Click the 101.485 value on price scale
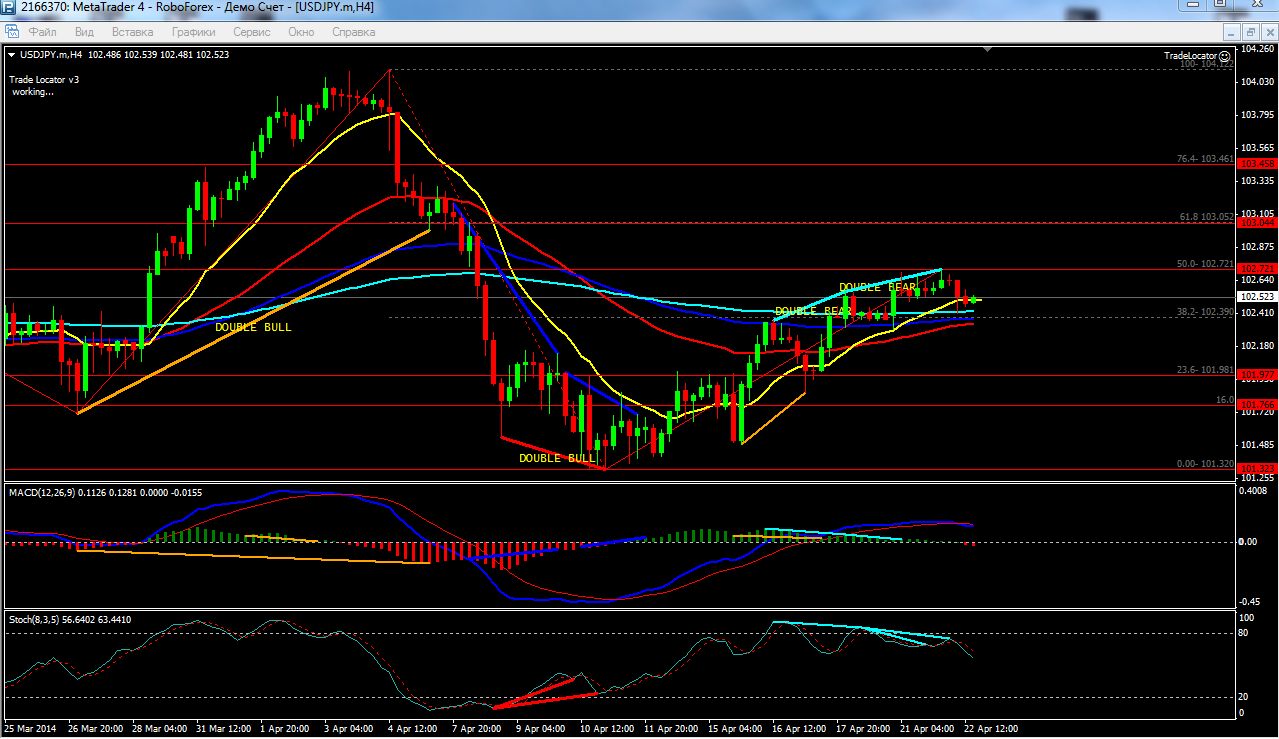Screen dimensions: 1279x739 (x=1258, y=444)
